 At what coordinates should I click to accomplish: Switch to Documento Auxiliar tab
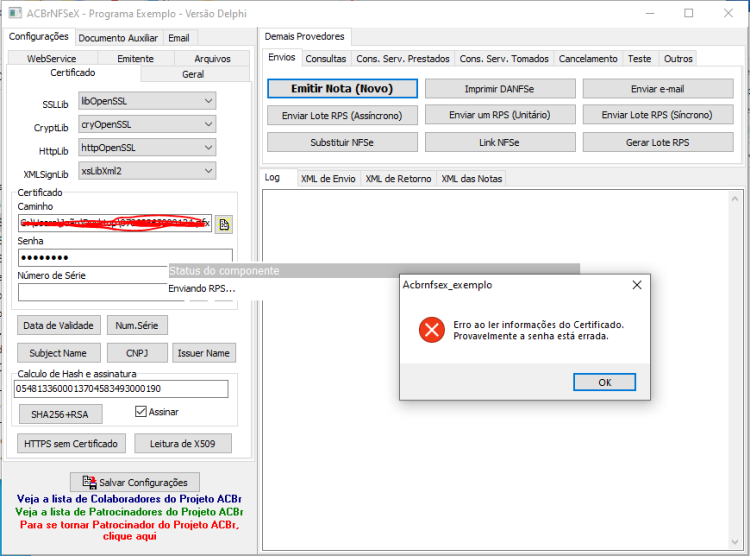[x=118, y=38]
